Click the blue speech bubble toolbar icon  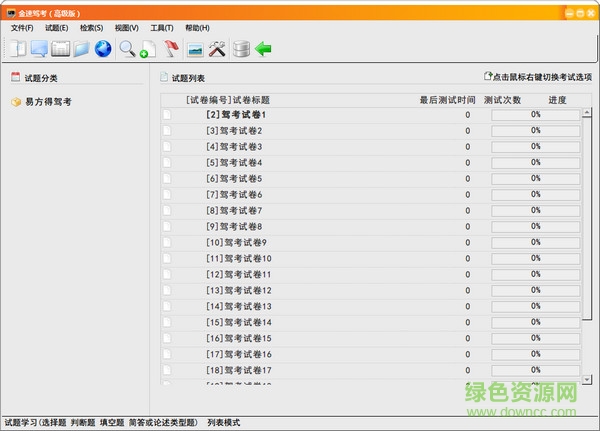click(39, 49)
